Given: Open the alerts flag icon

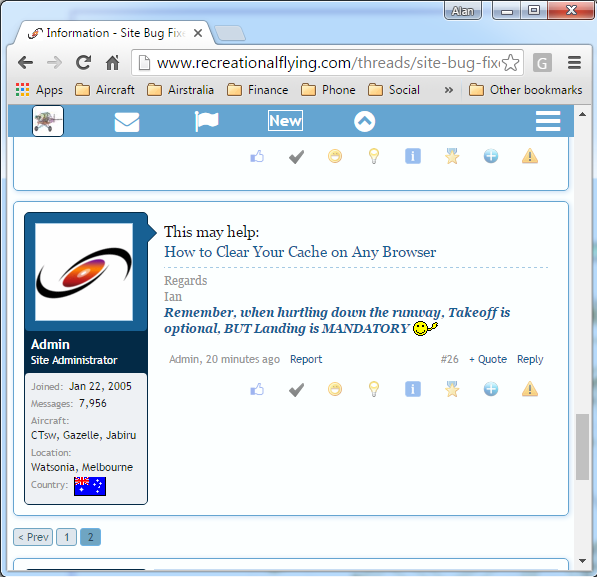Looking at the screenshot, I should 206,121.
